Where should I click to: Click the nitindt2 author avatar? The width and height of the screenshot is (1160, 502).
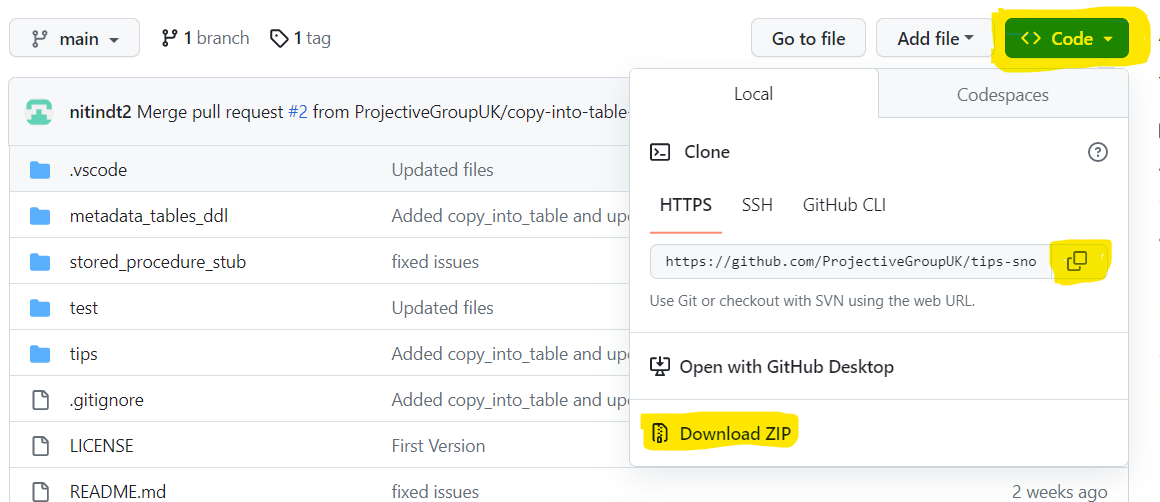(x=40, y=112)
